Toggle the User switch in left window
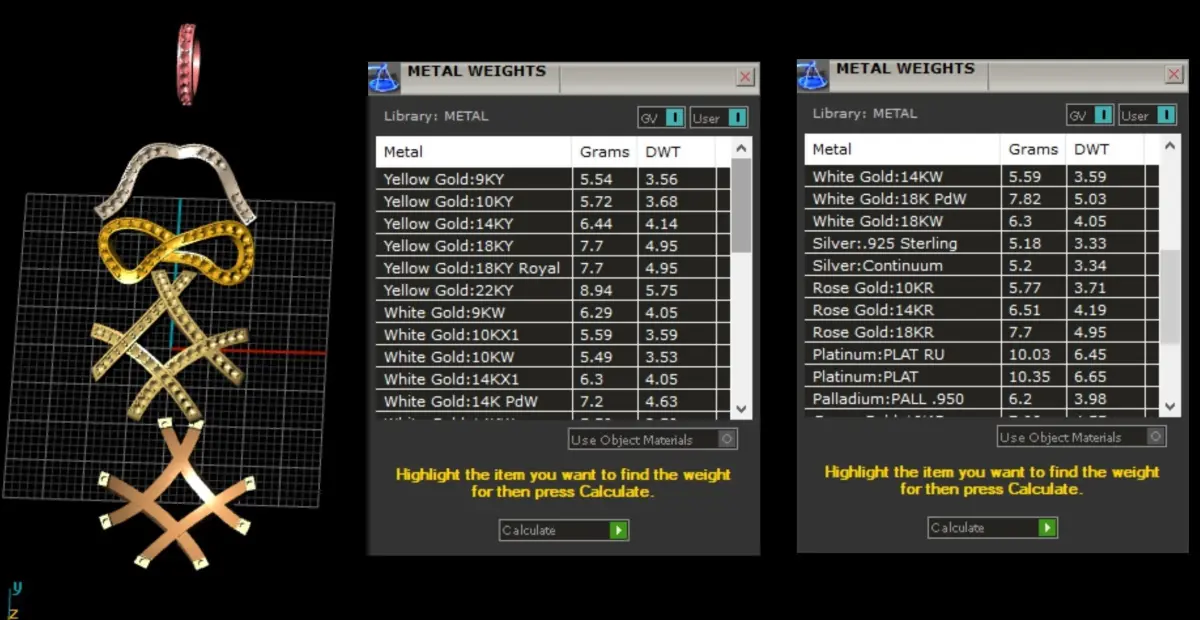This screenshot has height=620, width=1200. (x=719, y=118)
